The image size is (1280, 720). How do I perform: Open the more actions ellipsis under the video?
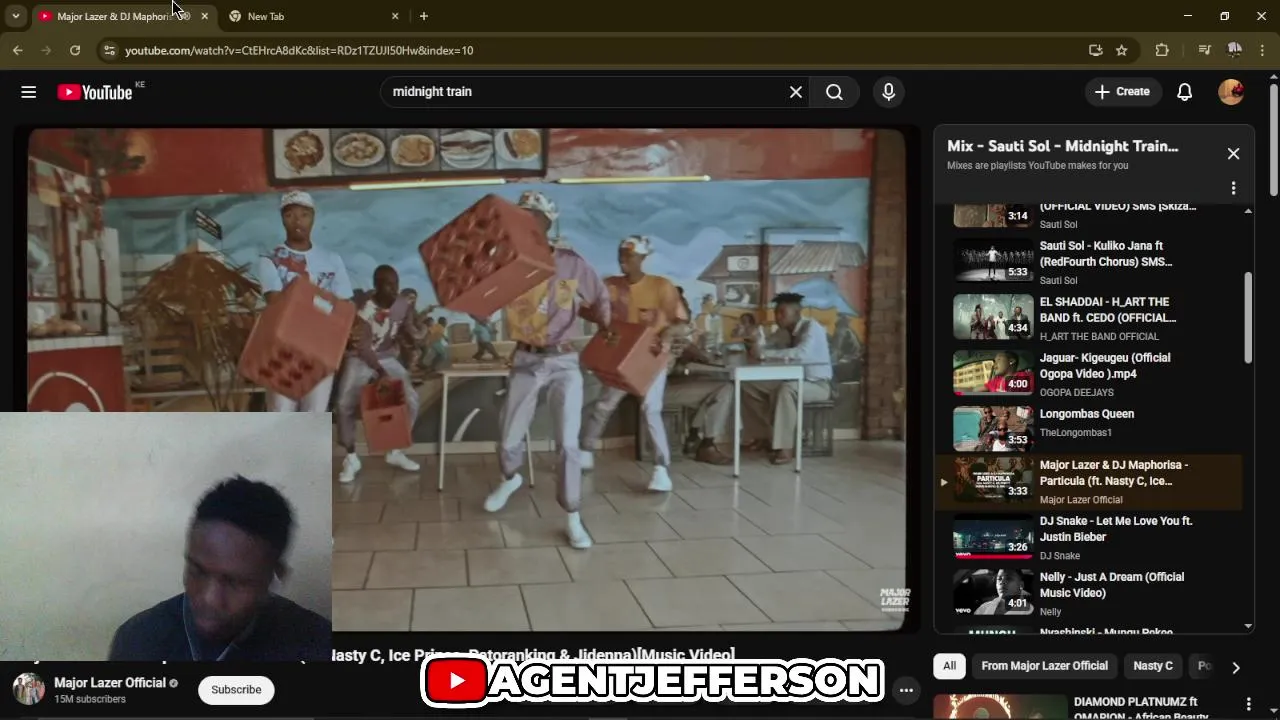tap(906, 690)
